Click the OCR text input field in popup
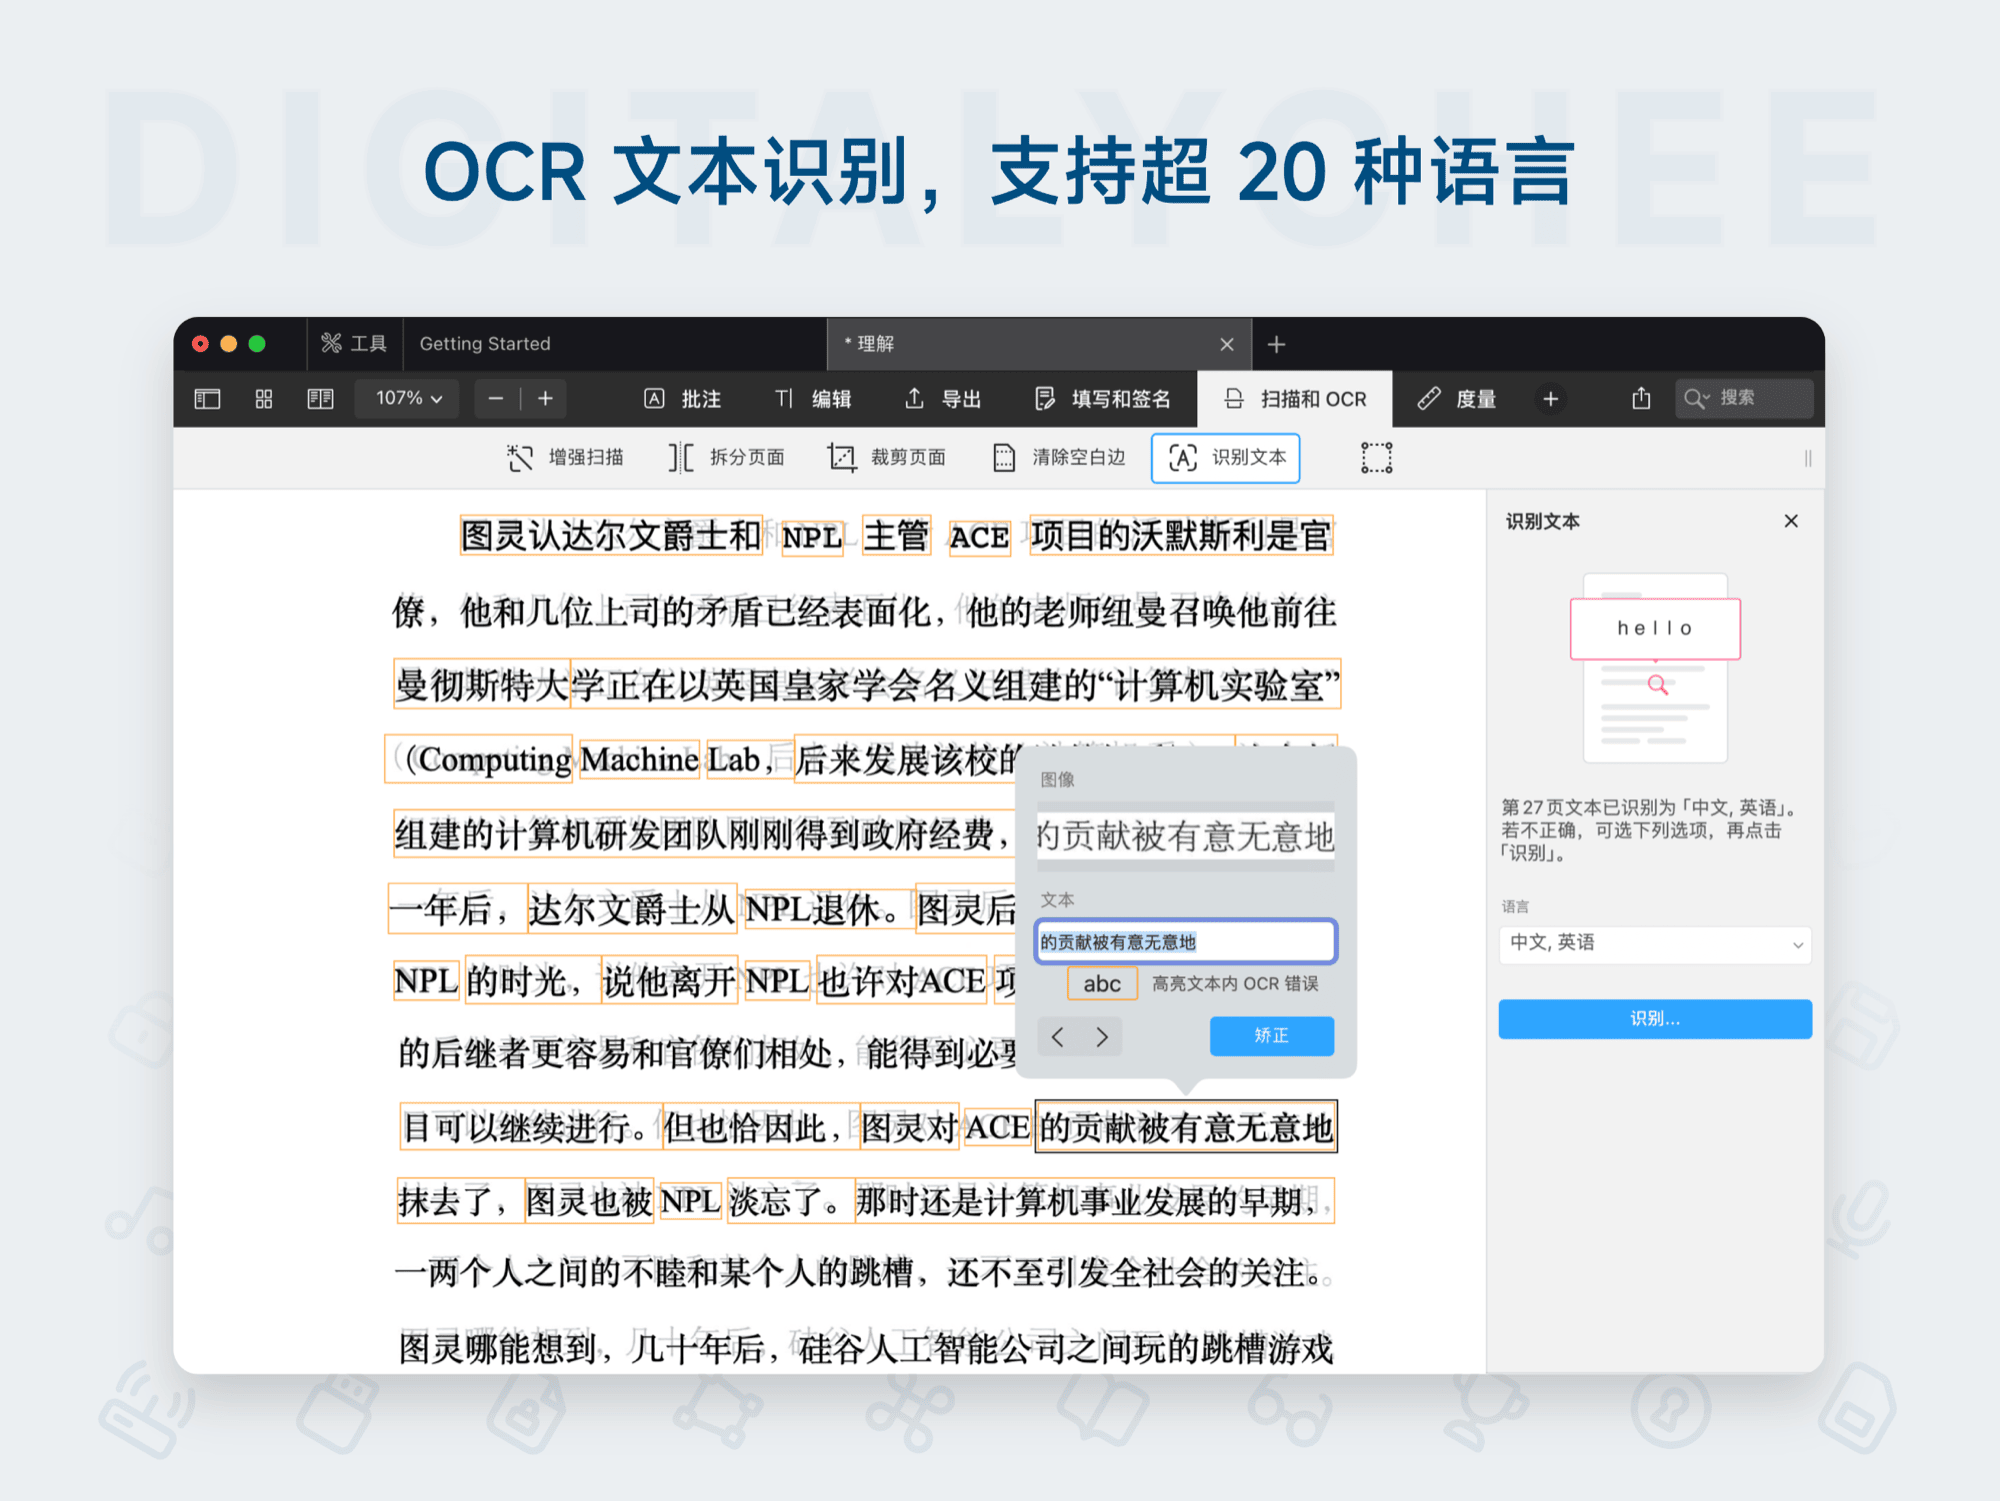Screen dimensions: 2000x1501 click(1184, 941)
